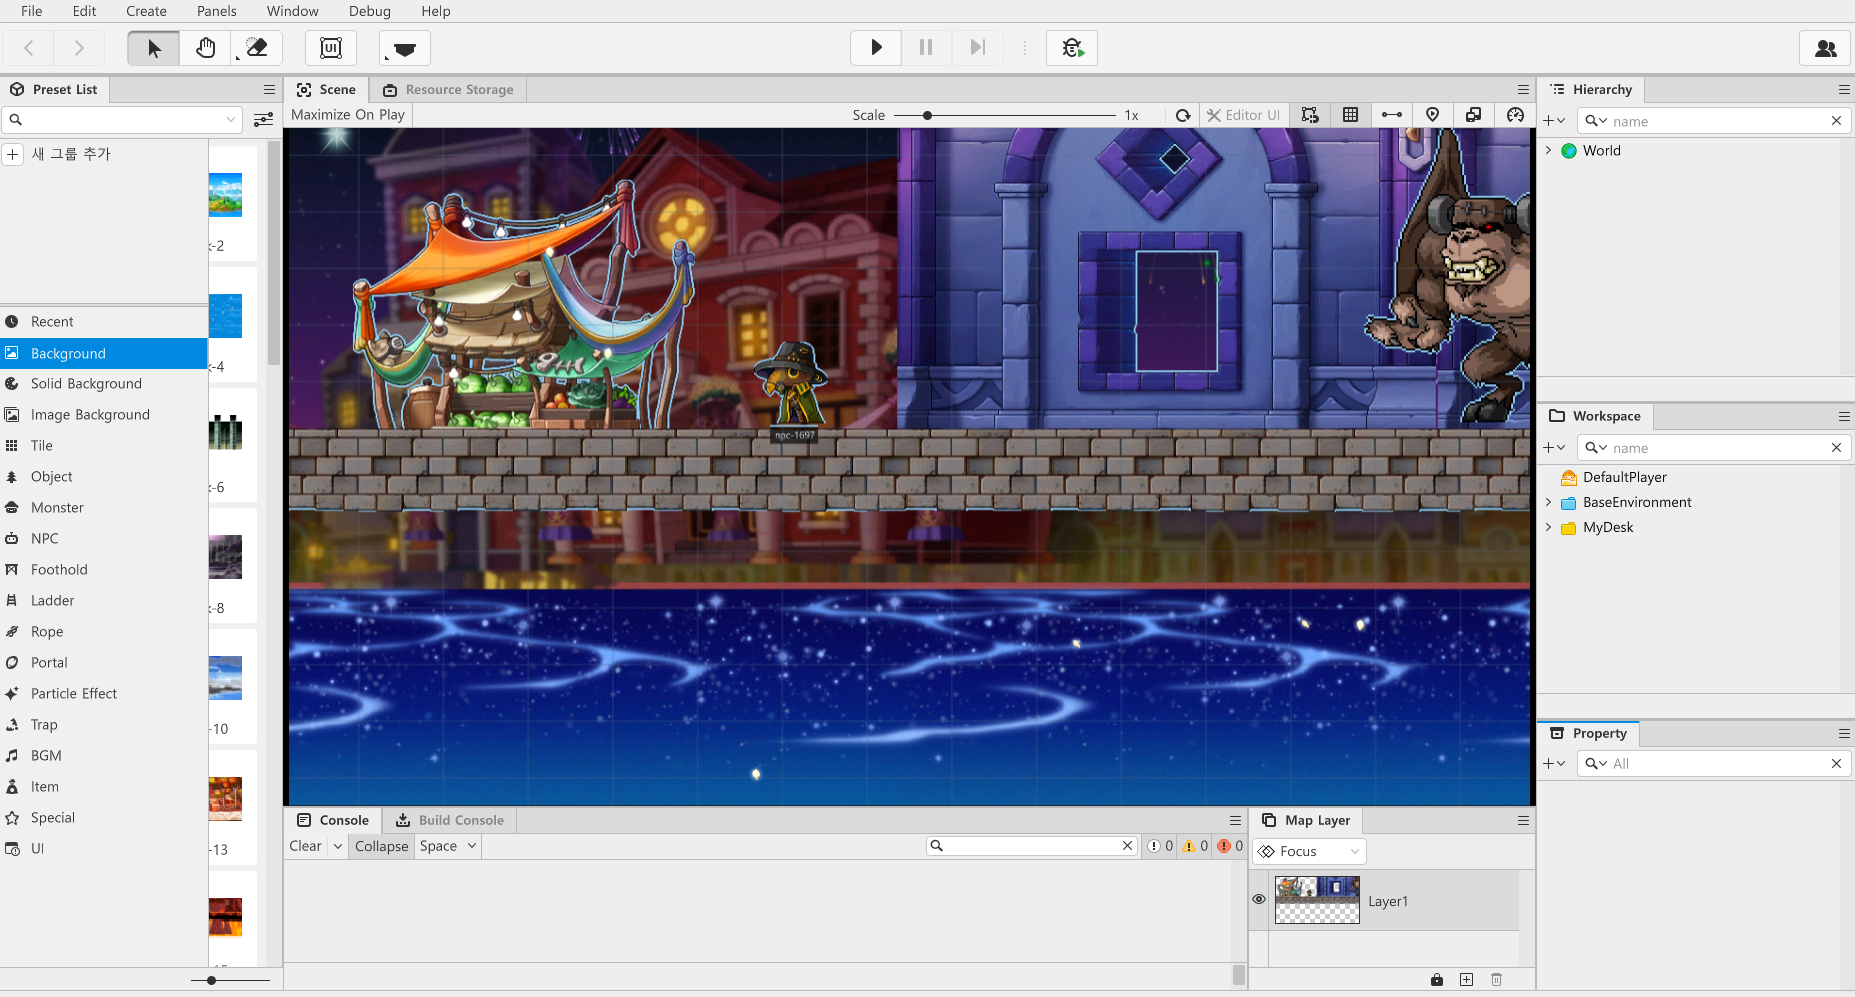Image resolution: width=1855 pixels, height=997 pixels.
Task: Click the tile drawing tool in toolbar
Action: [405, 48]
